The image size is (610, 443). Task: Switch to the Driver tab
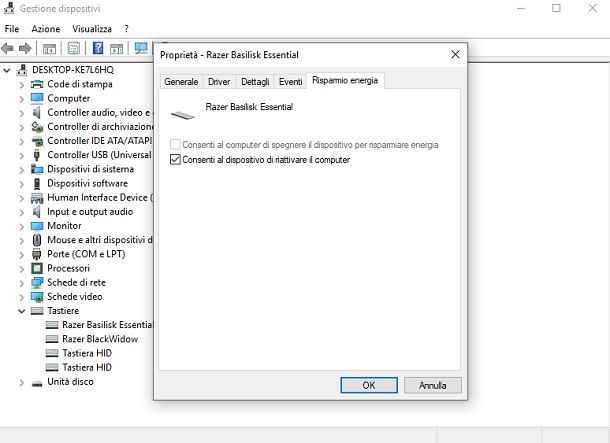[x=219, y=82]
